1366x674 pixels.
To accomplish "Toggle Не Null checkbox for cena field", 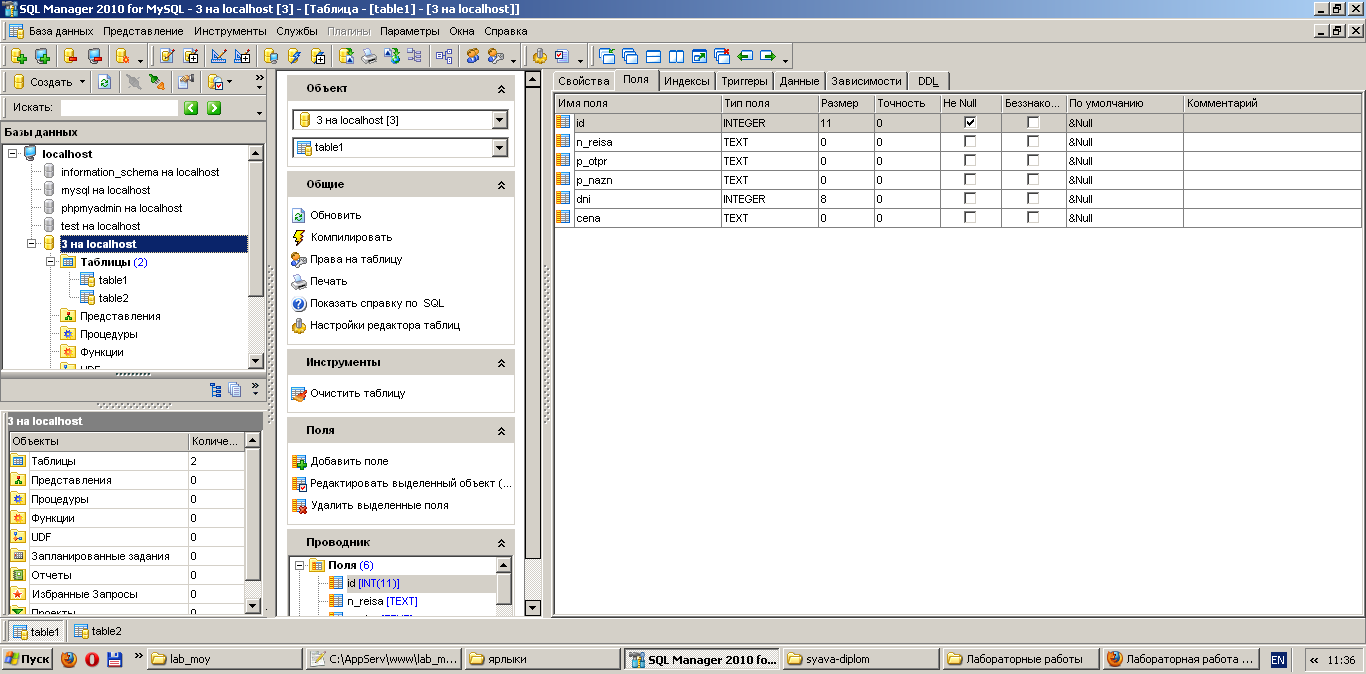I will pos(970,218).
